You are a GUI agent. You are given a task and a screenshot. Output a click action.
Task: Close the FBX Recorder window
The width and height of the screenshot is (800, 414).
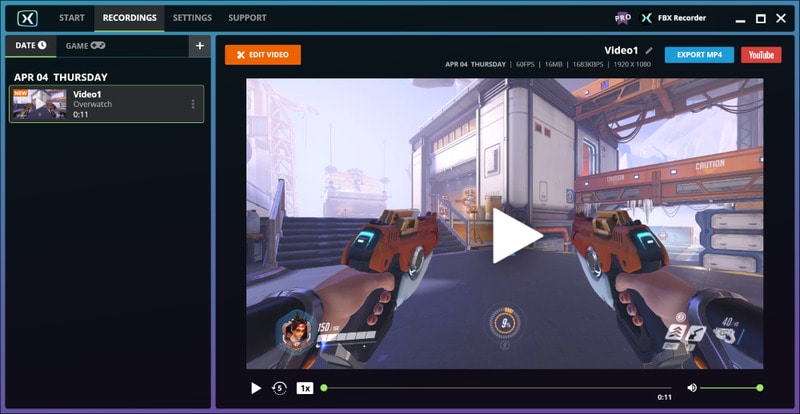coord(781,19)
